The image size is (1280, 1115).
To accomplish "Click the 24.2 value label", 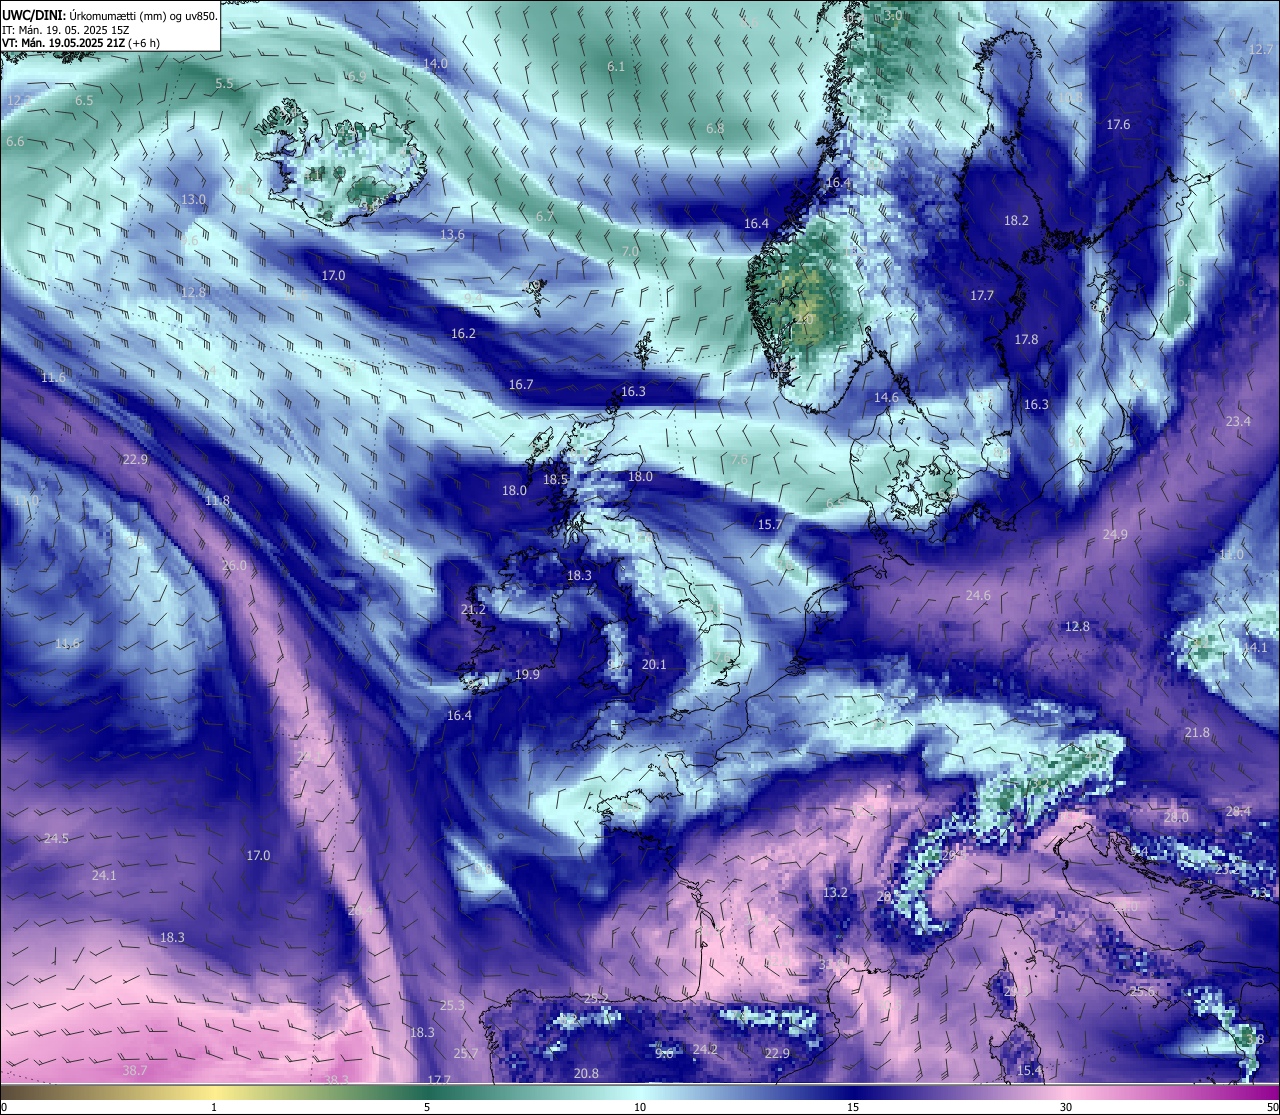I will pos(705,1049).
